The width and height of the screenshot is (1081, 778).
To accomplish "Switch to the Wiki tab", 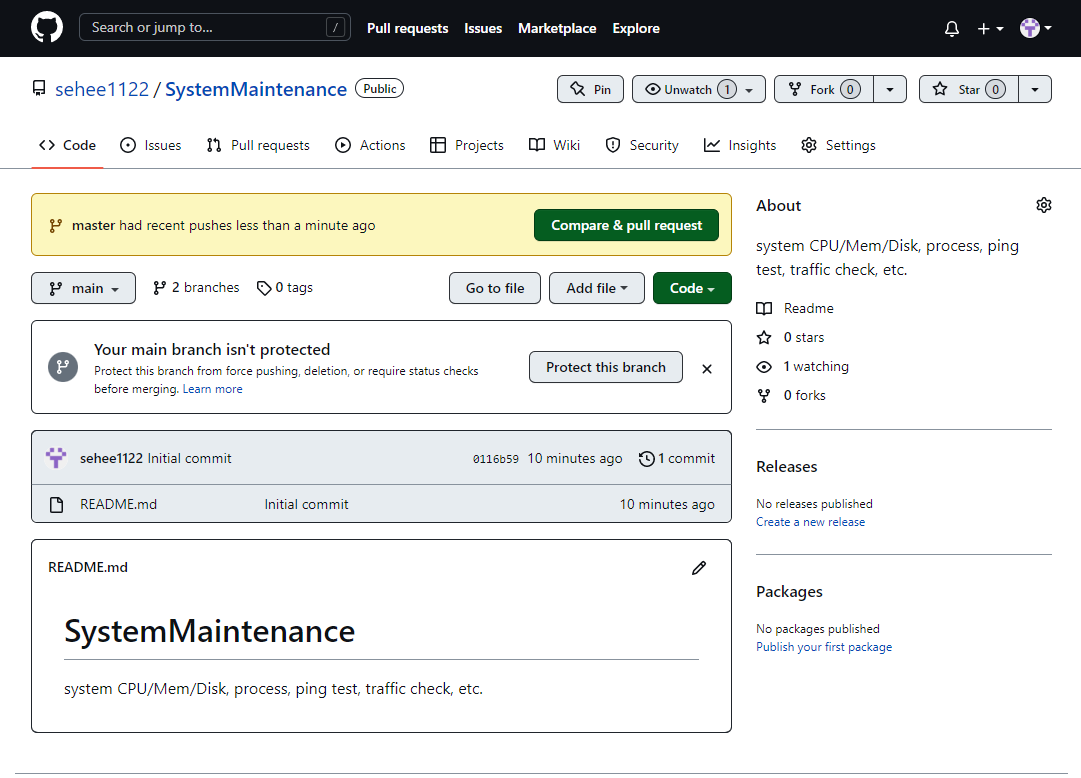I will (554, 145).
